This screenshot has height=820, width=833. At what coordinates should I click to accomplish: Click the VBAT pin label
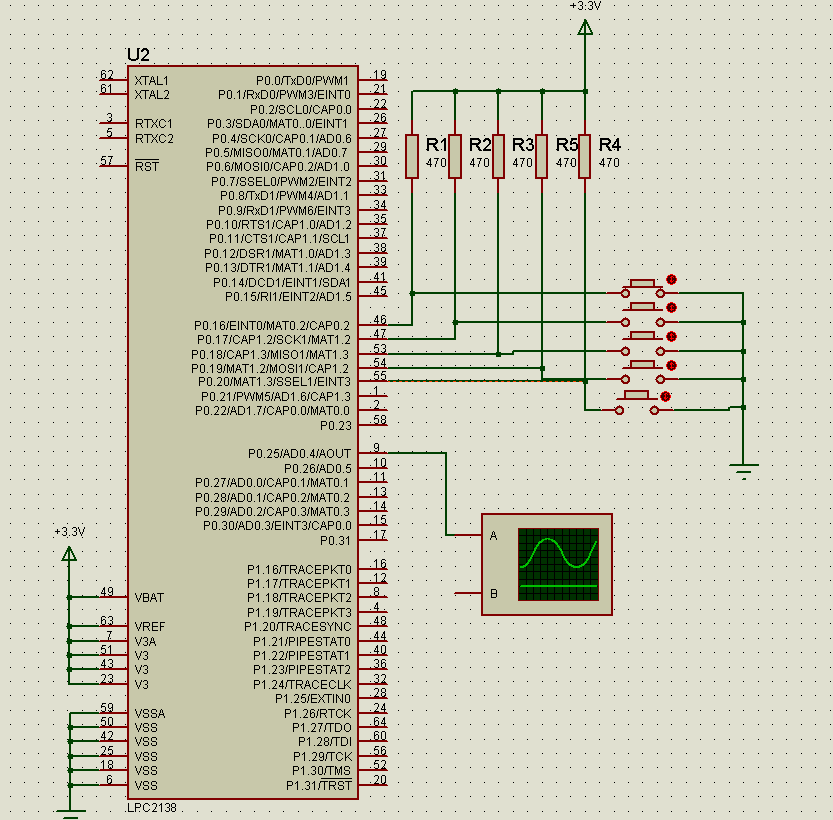pyautogui.click(x=149, y=598)
